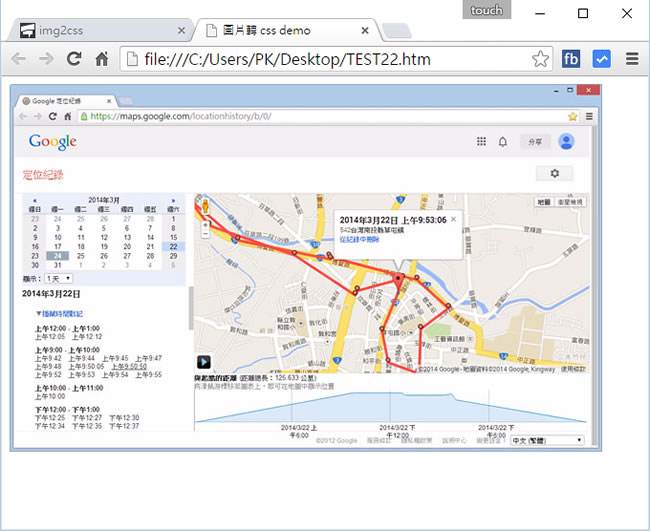This screenshot has height=532, width=650.
Task: Click the yellow star in inner address bar
Action: pos(573,117)
